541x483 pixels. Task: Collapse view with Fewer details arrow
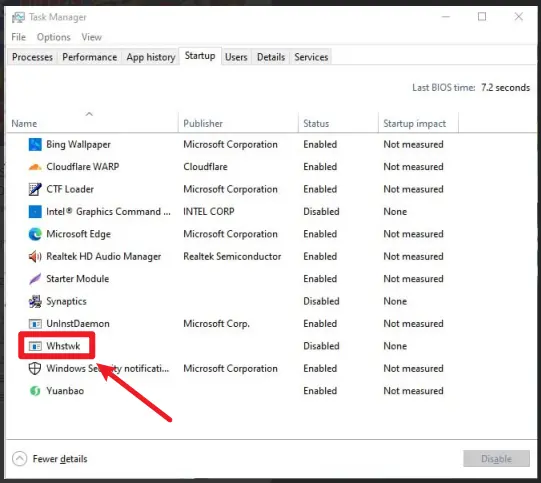click(19, 459)
